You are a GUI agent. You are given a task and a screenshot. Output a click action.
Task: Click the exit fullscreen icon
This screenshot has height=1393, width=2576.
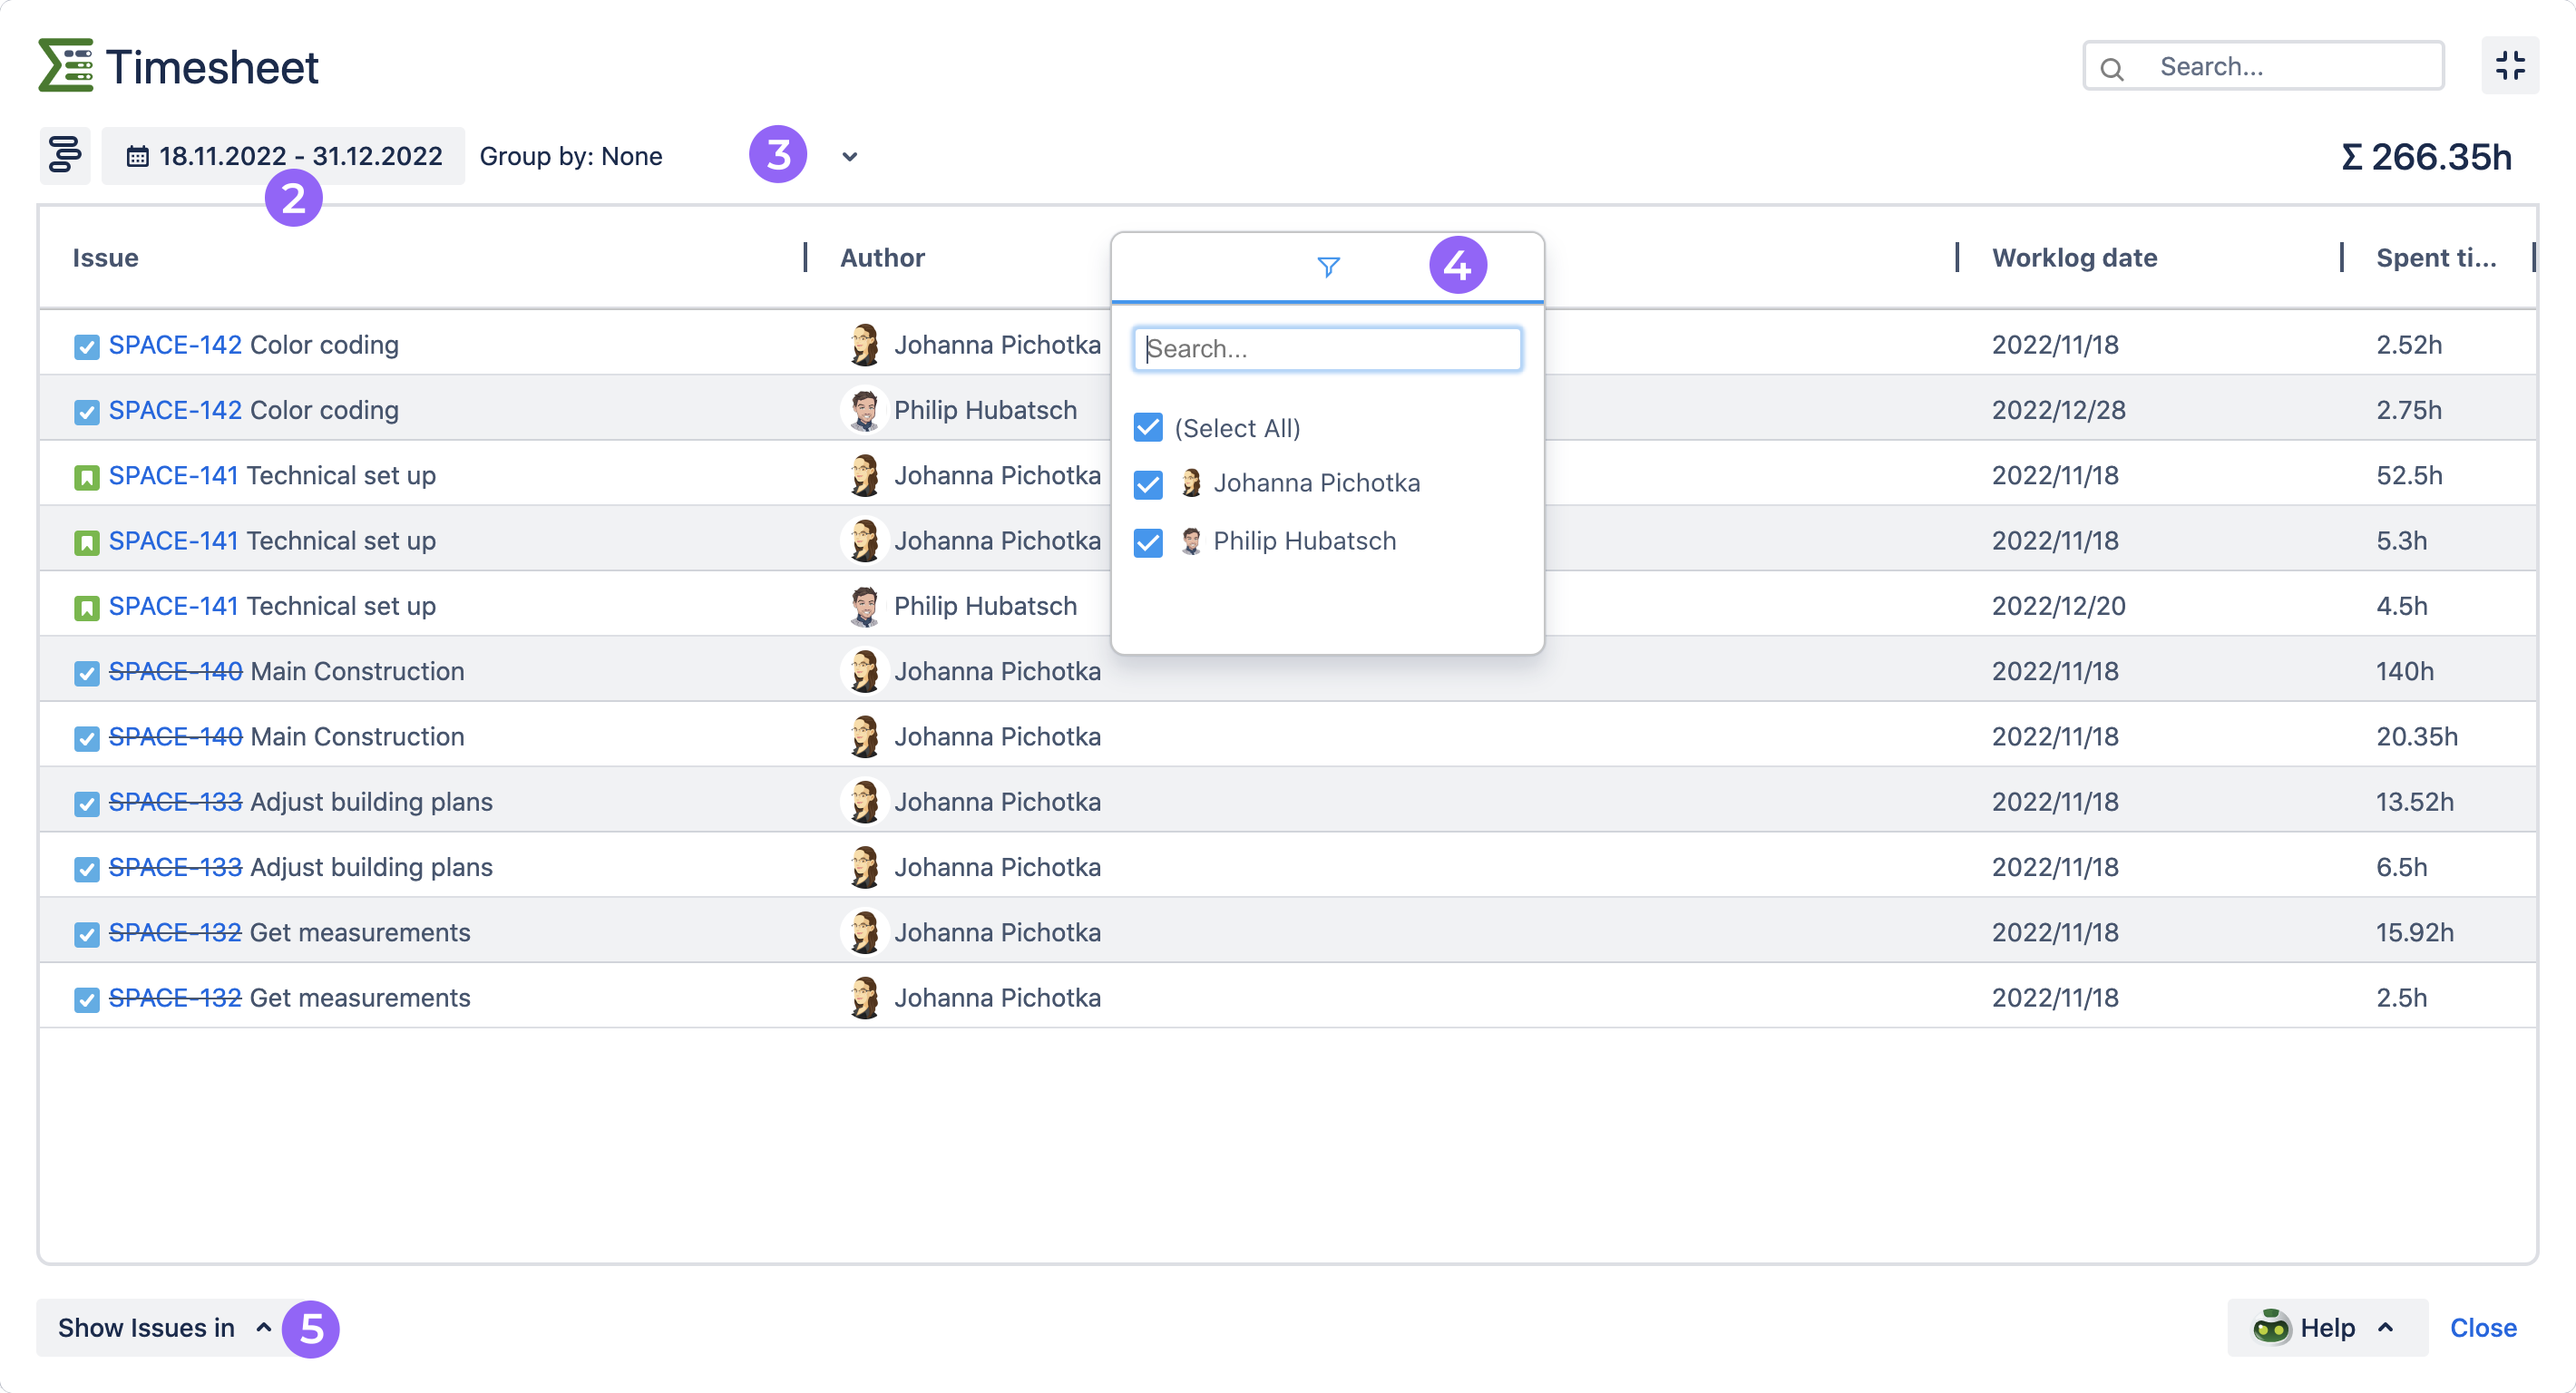coord(2509,67)
